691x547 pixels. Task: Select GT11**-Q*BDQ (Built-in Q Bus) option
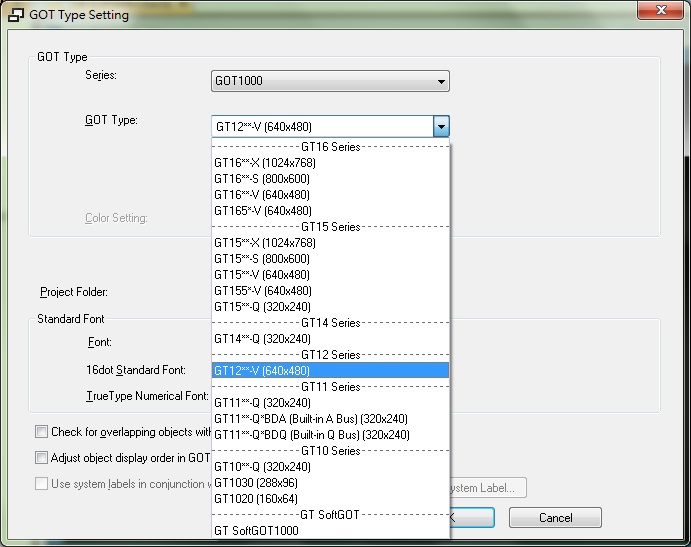[x=311, y=435]
